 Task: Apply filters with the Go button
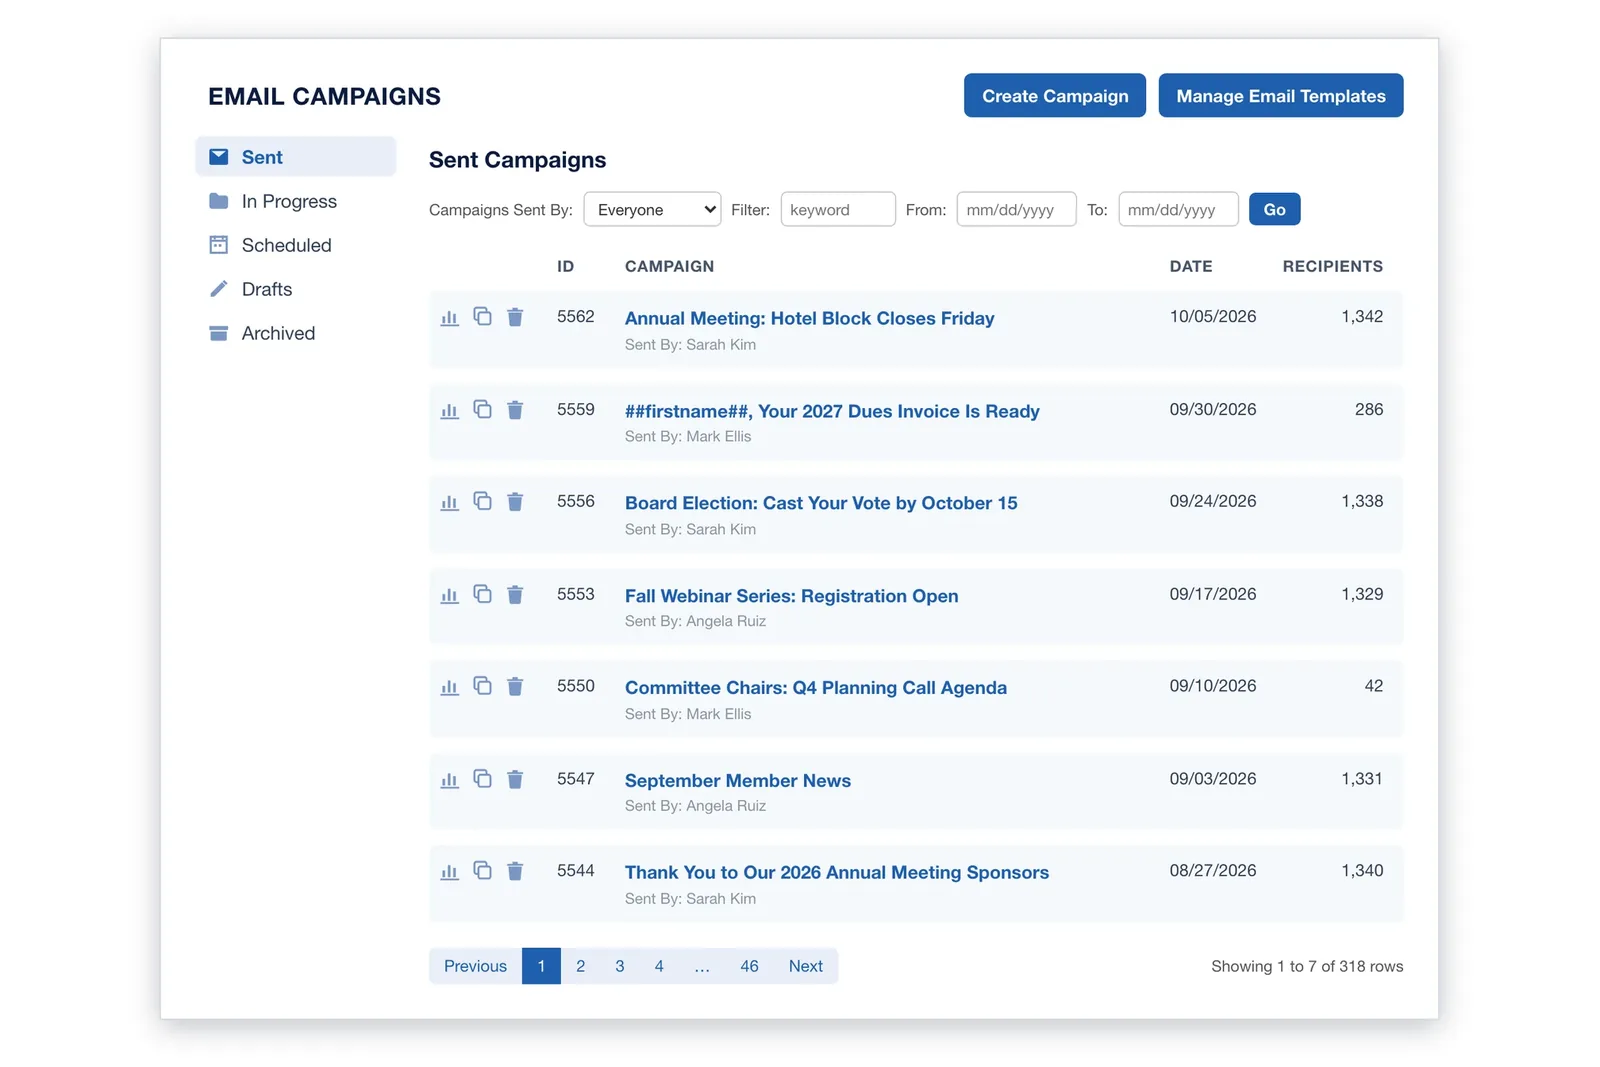[1275, 209]
